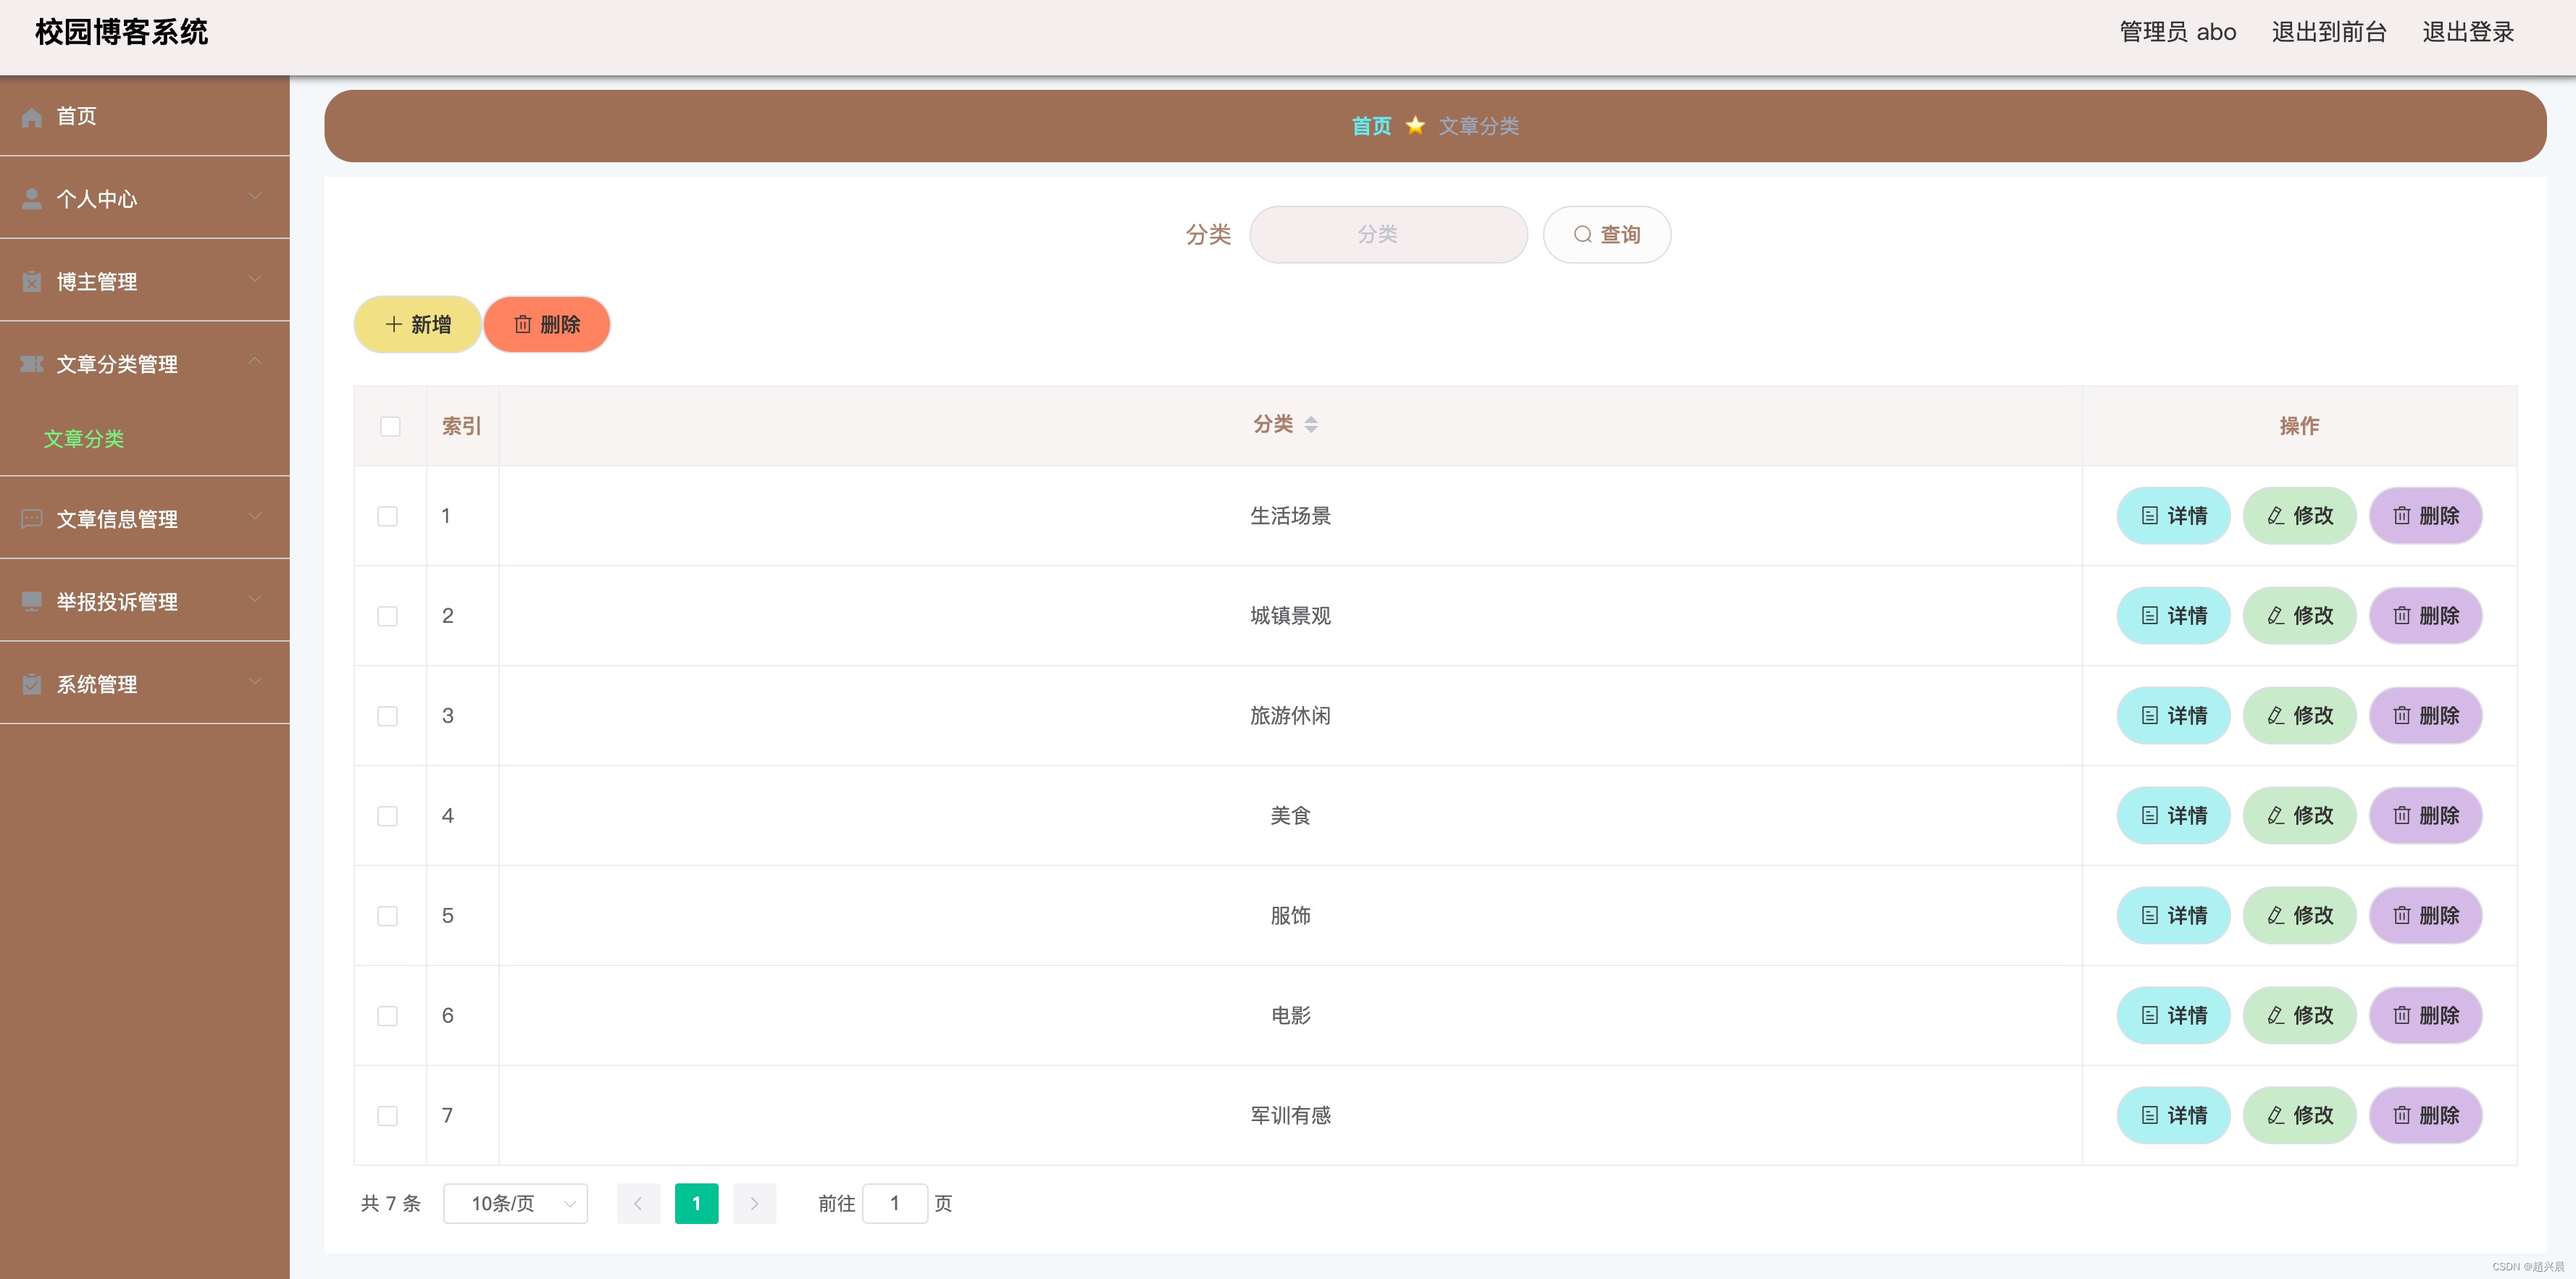This screenshot has height=1279, width=2576.
Task: Click the 个人中心 user icon
Action: [x=32, y=199]
